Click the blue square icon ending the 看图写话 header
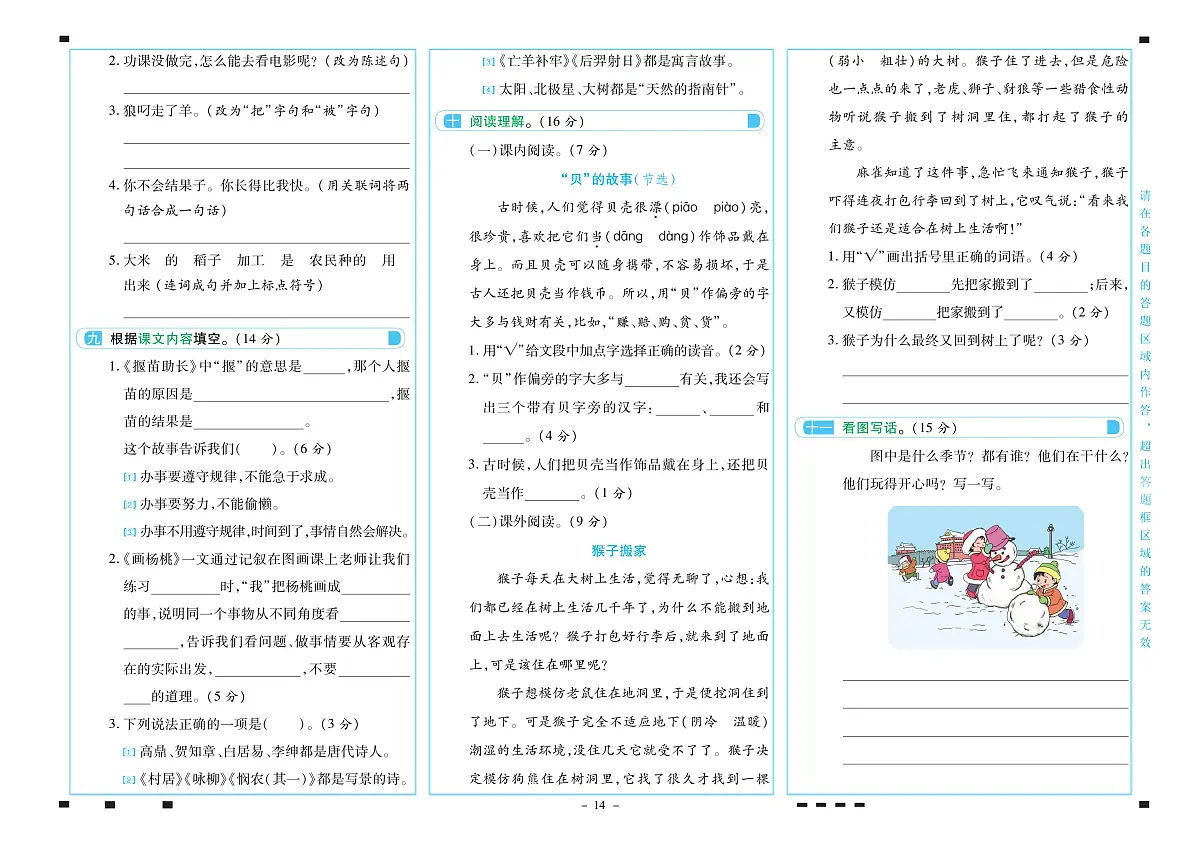This screenshot has width=1200, height=856. [x=1114, y=427]
